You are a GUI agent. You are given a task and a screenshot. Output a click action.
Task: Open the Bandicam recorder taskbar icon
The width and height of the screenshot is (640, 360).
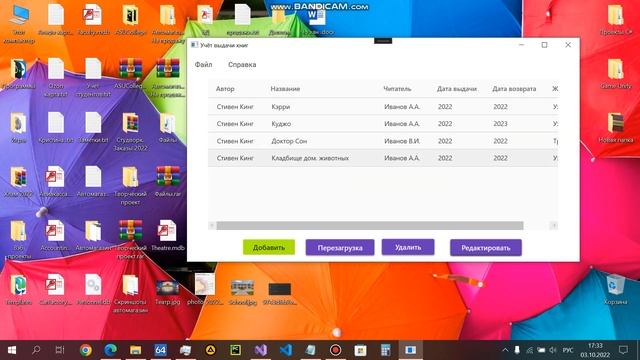[x=336, y=350]
